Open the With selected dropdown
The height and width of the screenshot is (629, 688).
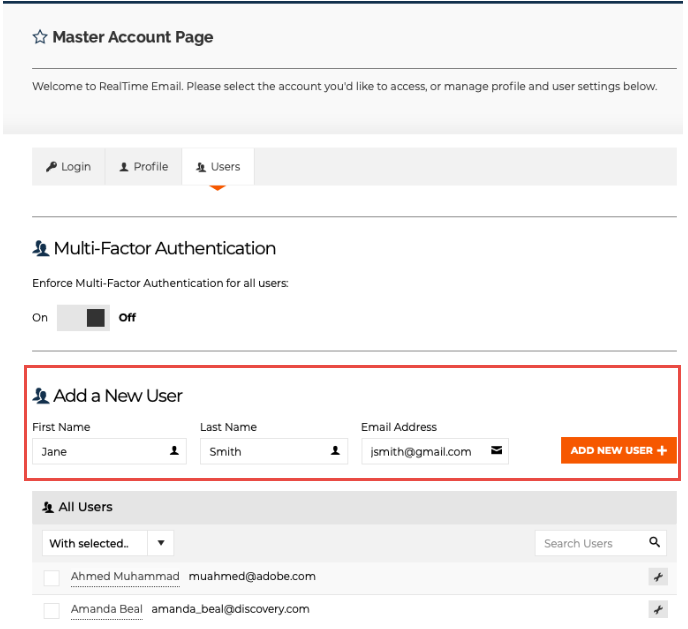[107, 543]
